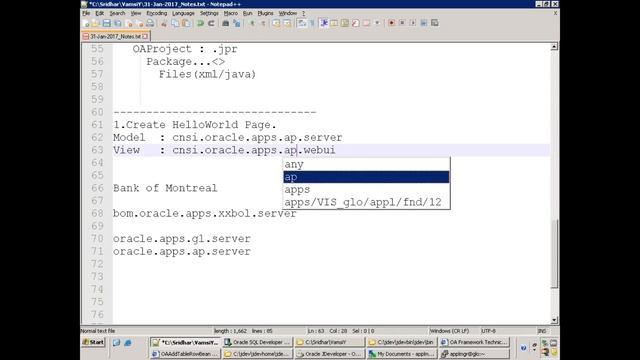Click the vertical scrollbar thumb
The image size is (640, 360).
coord(554,253)
